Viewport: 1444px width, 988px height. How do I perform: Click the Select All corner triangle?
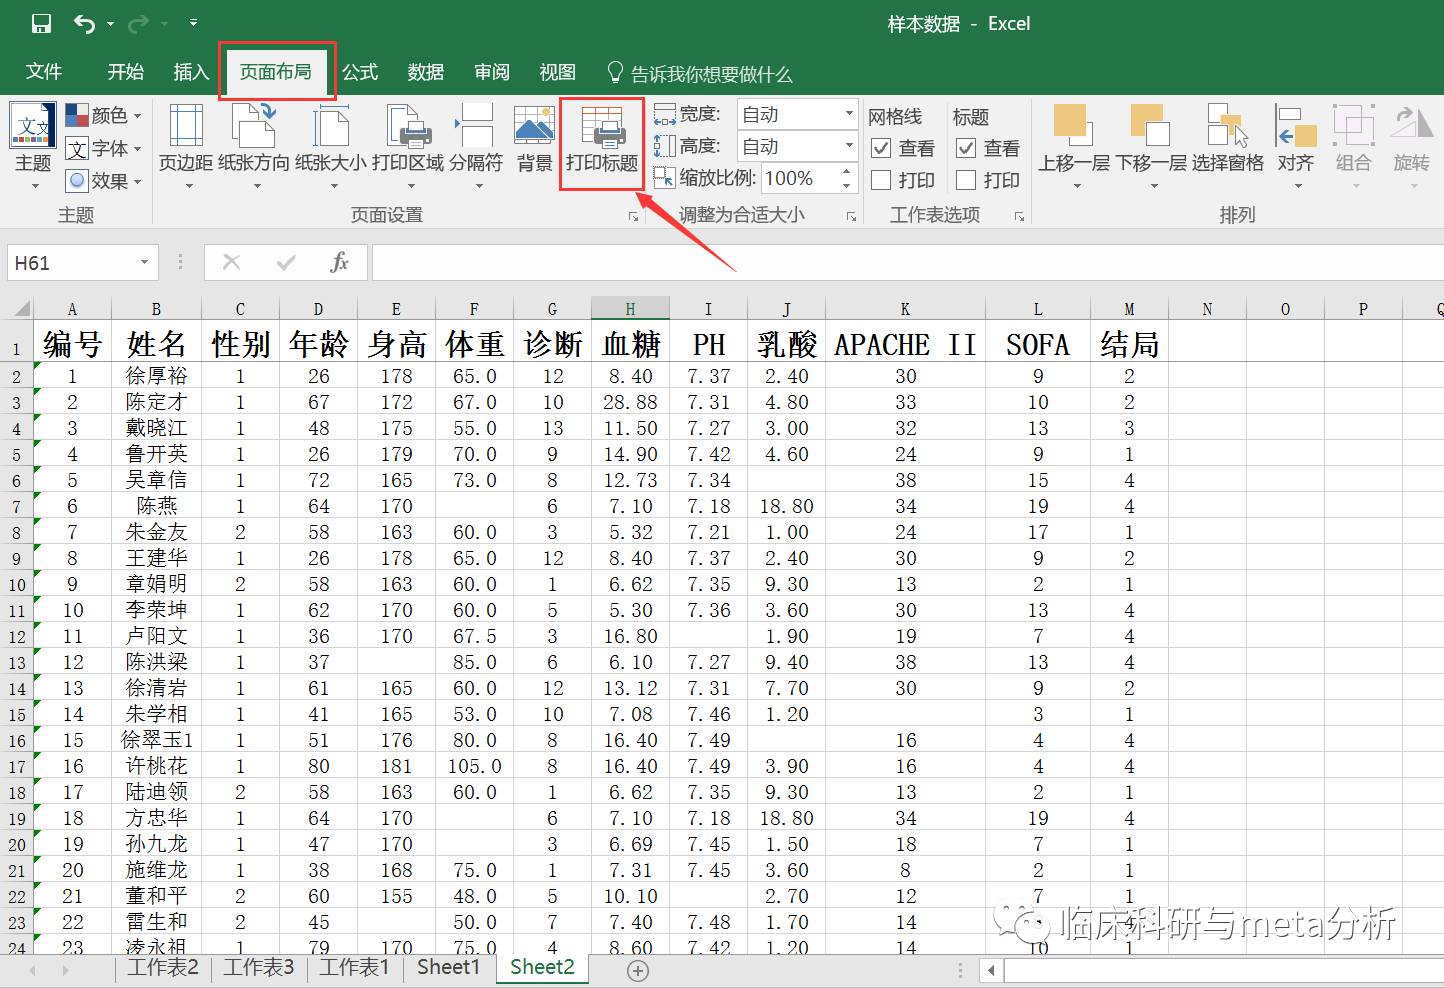(19, 309)
